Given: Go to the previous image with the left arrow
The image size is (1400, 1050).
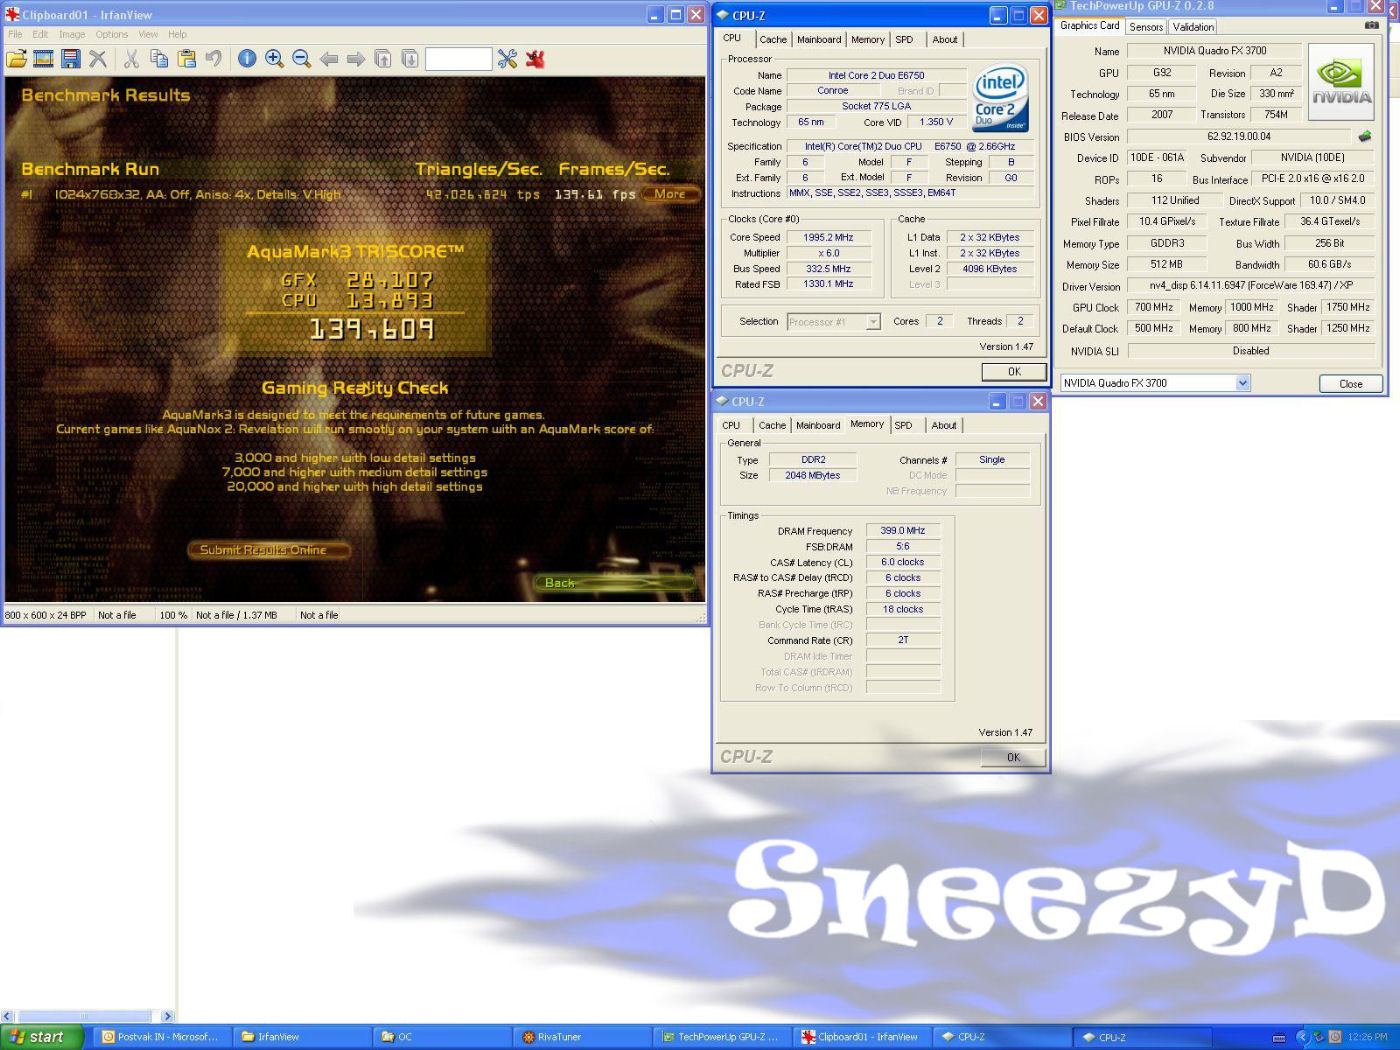Looking at the screenshot, I should pyautogui.click(x=329, y=59).
